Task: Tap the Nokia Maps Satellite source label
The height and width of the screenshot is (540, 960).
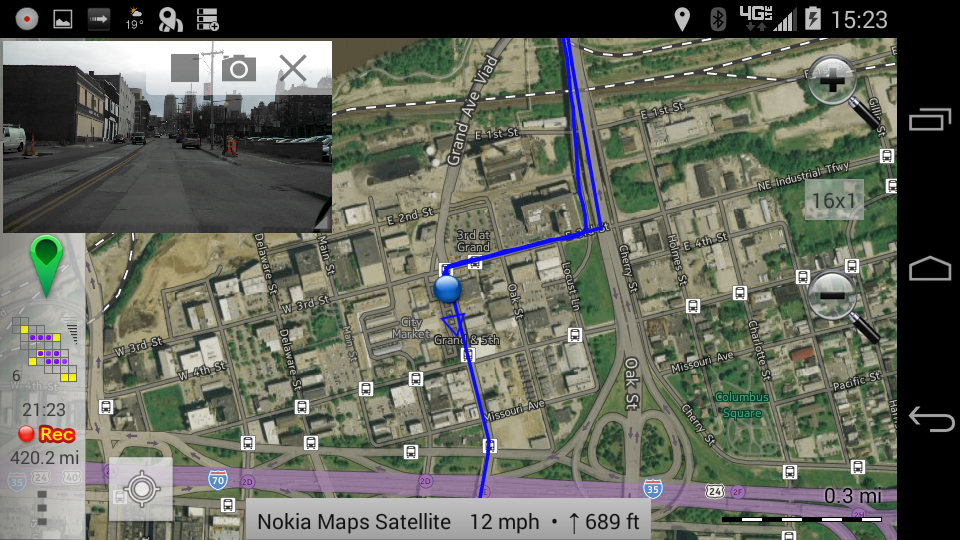Action: pyautogui.click(x=354, y=522)
